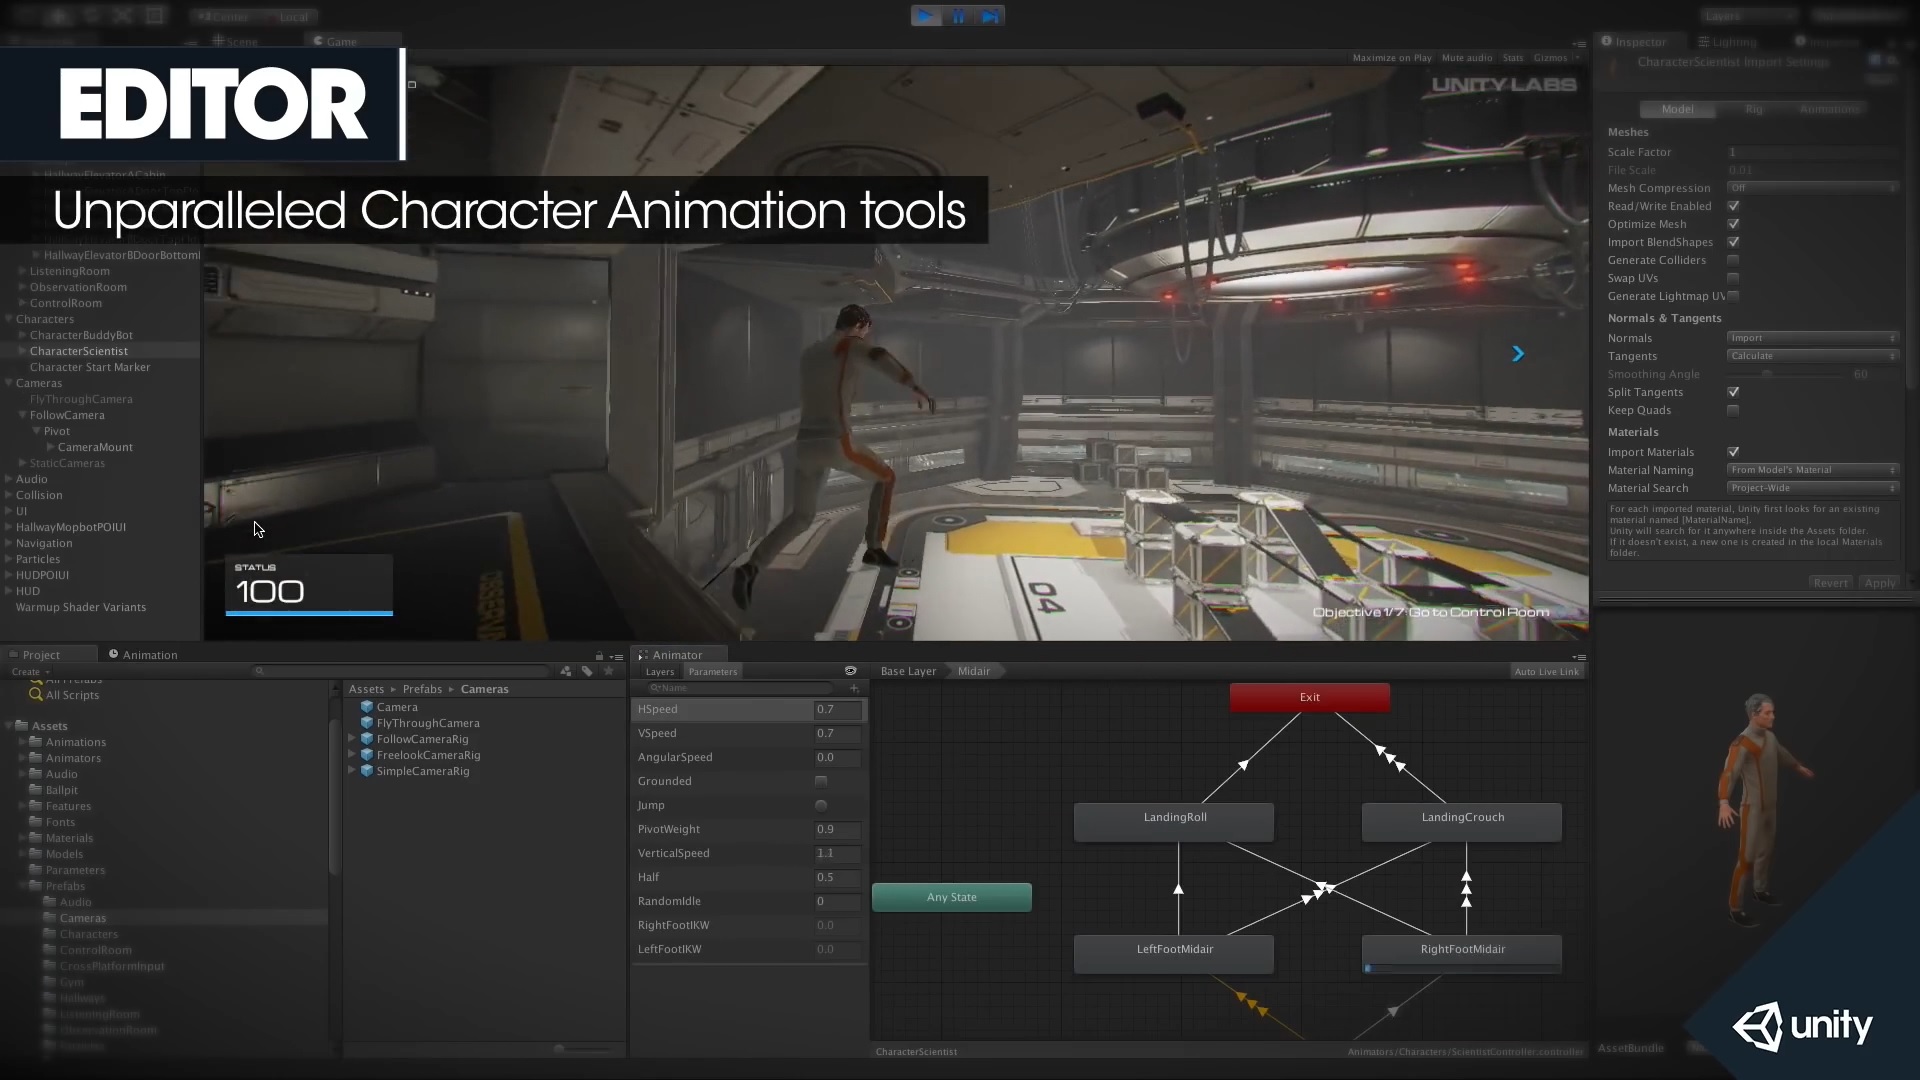Toggle Mute audio in Game view
Viewport: 1920px width, 1080px height.
point(1467,58)
